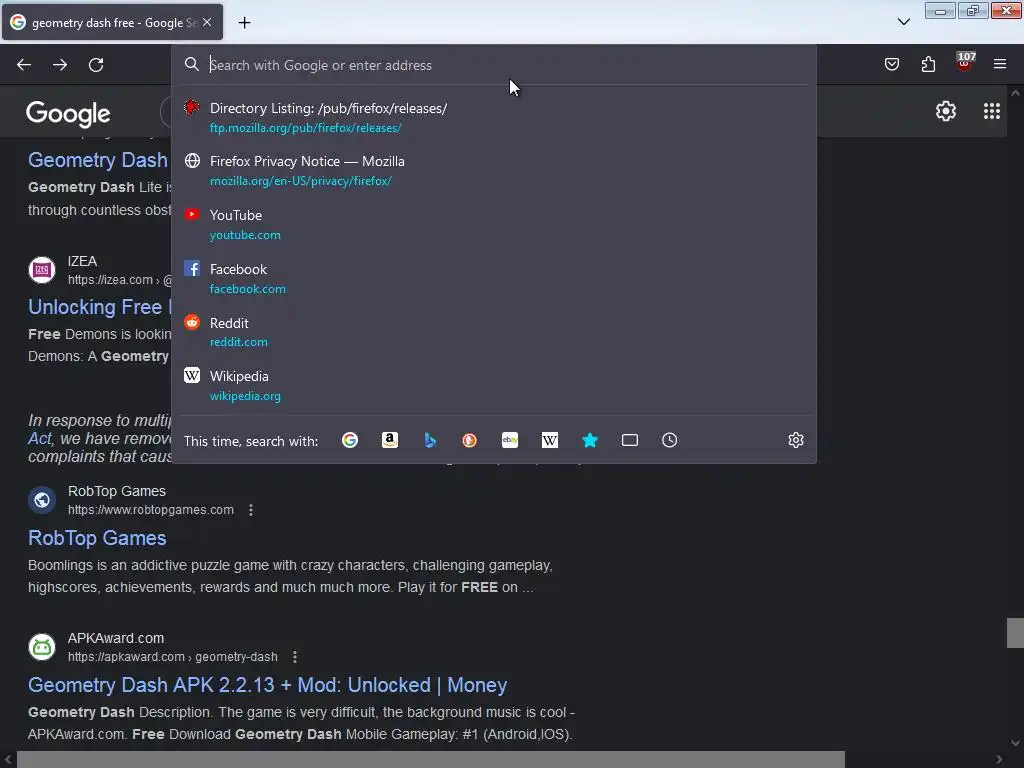Open the Firefox hamburger menu
The image size is (1024, 768).
pyautogui.click(x=1000, y=64)
